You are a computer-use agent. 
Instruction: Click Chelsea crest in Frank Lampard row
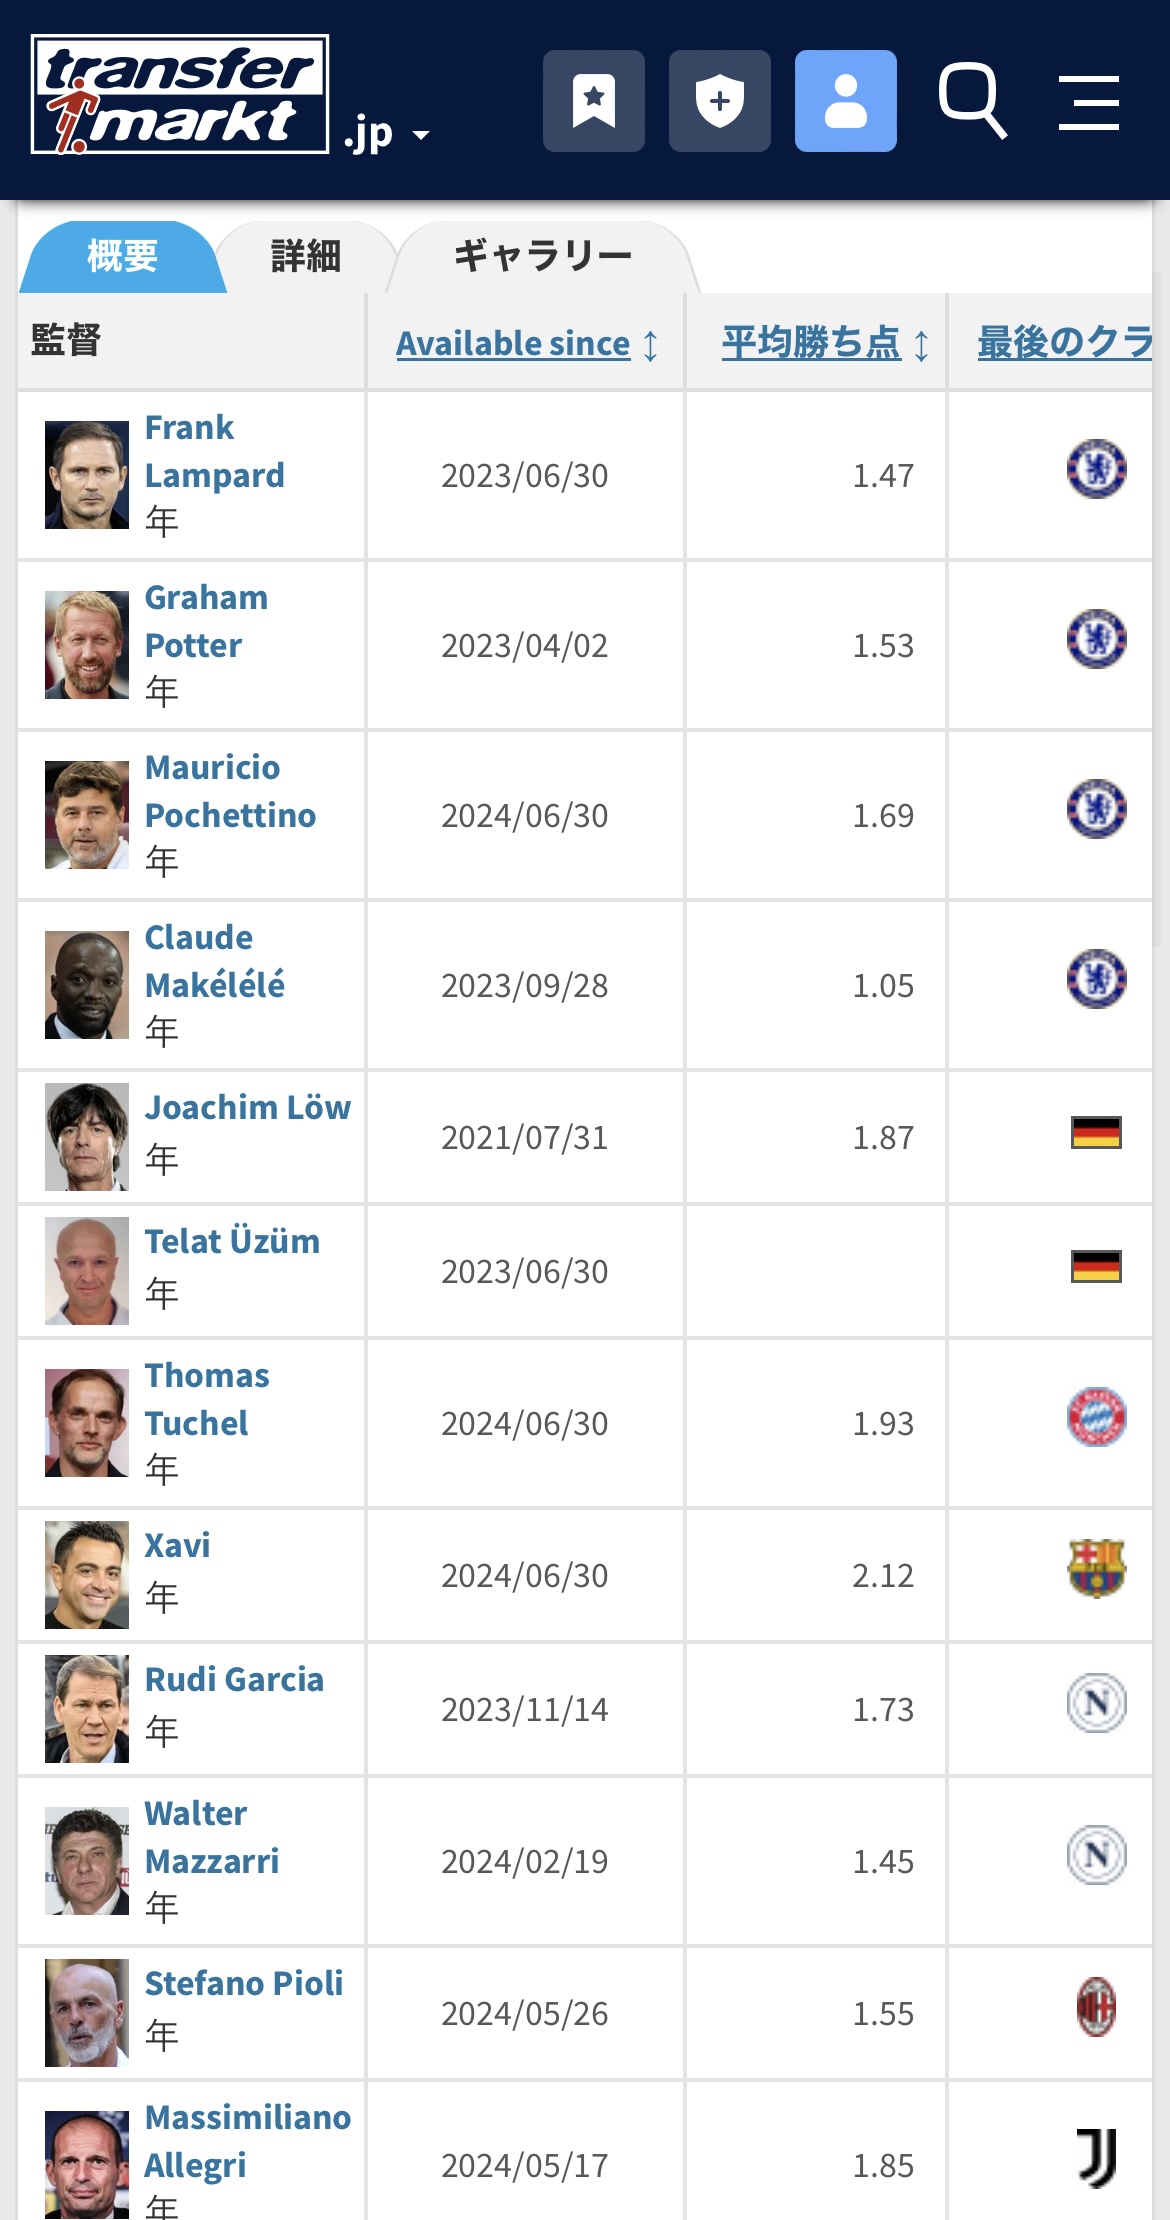pyautogui.click(x=1096, y=469)
